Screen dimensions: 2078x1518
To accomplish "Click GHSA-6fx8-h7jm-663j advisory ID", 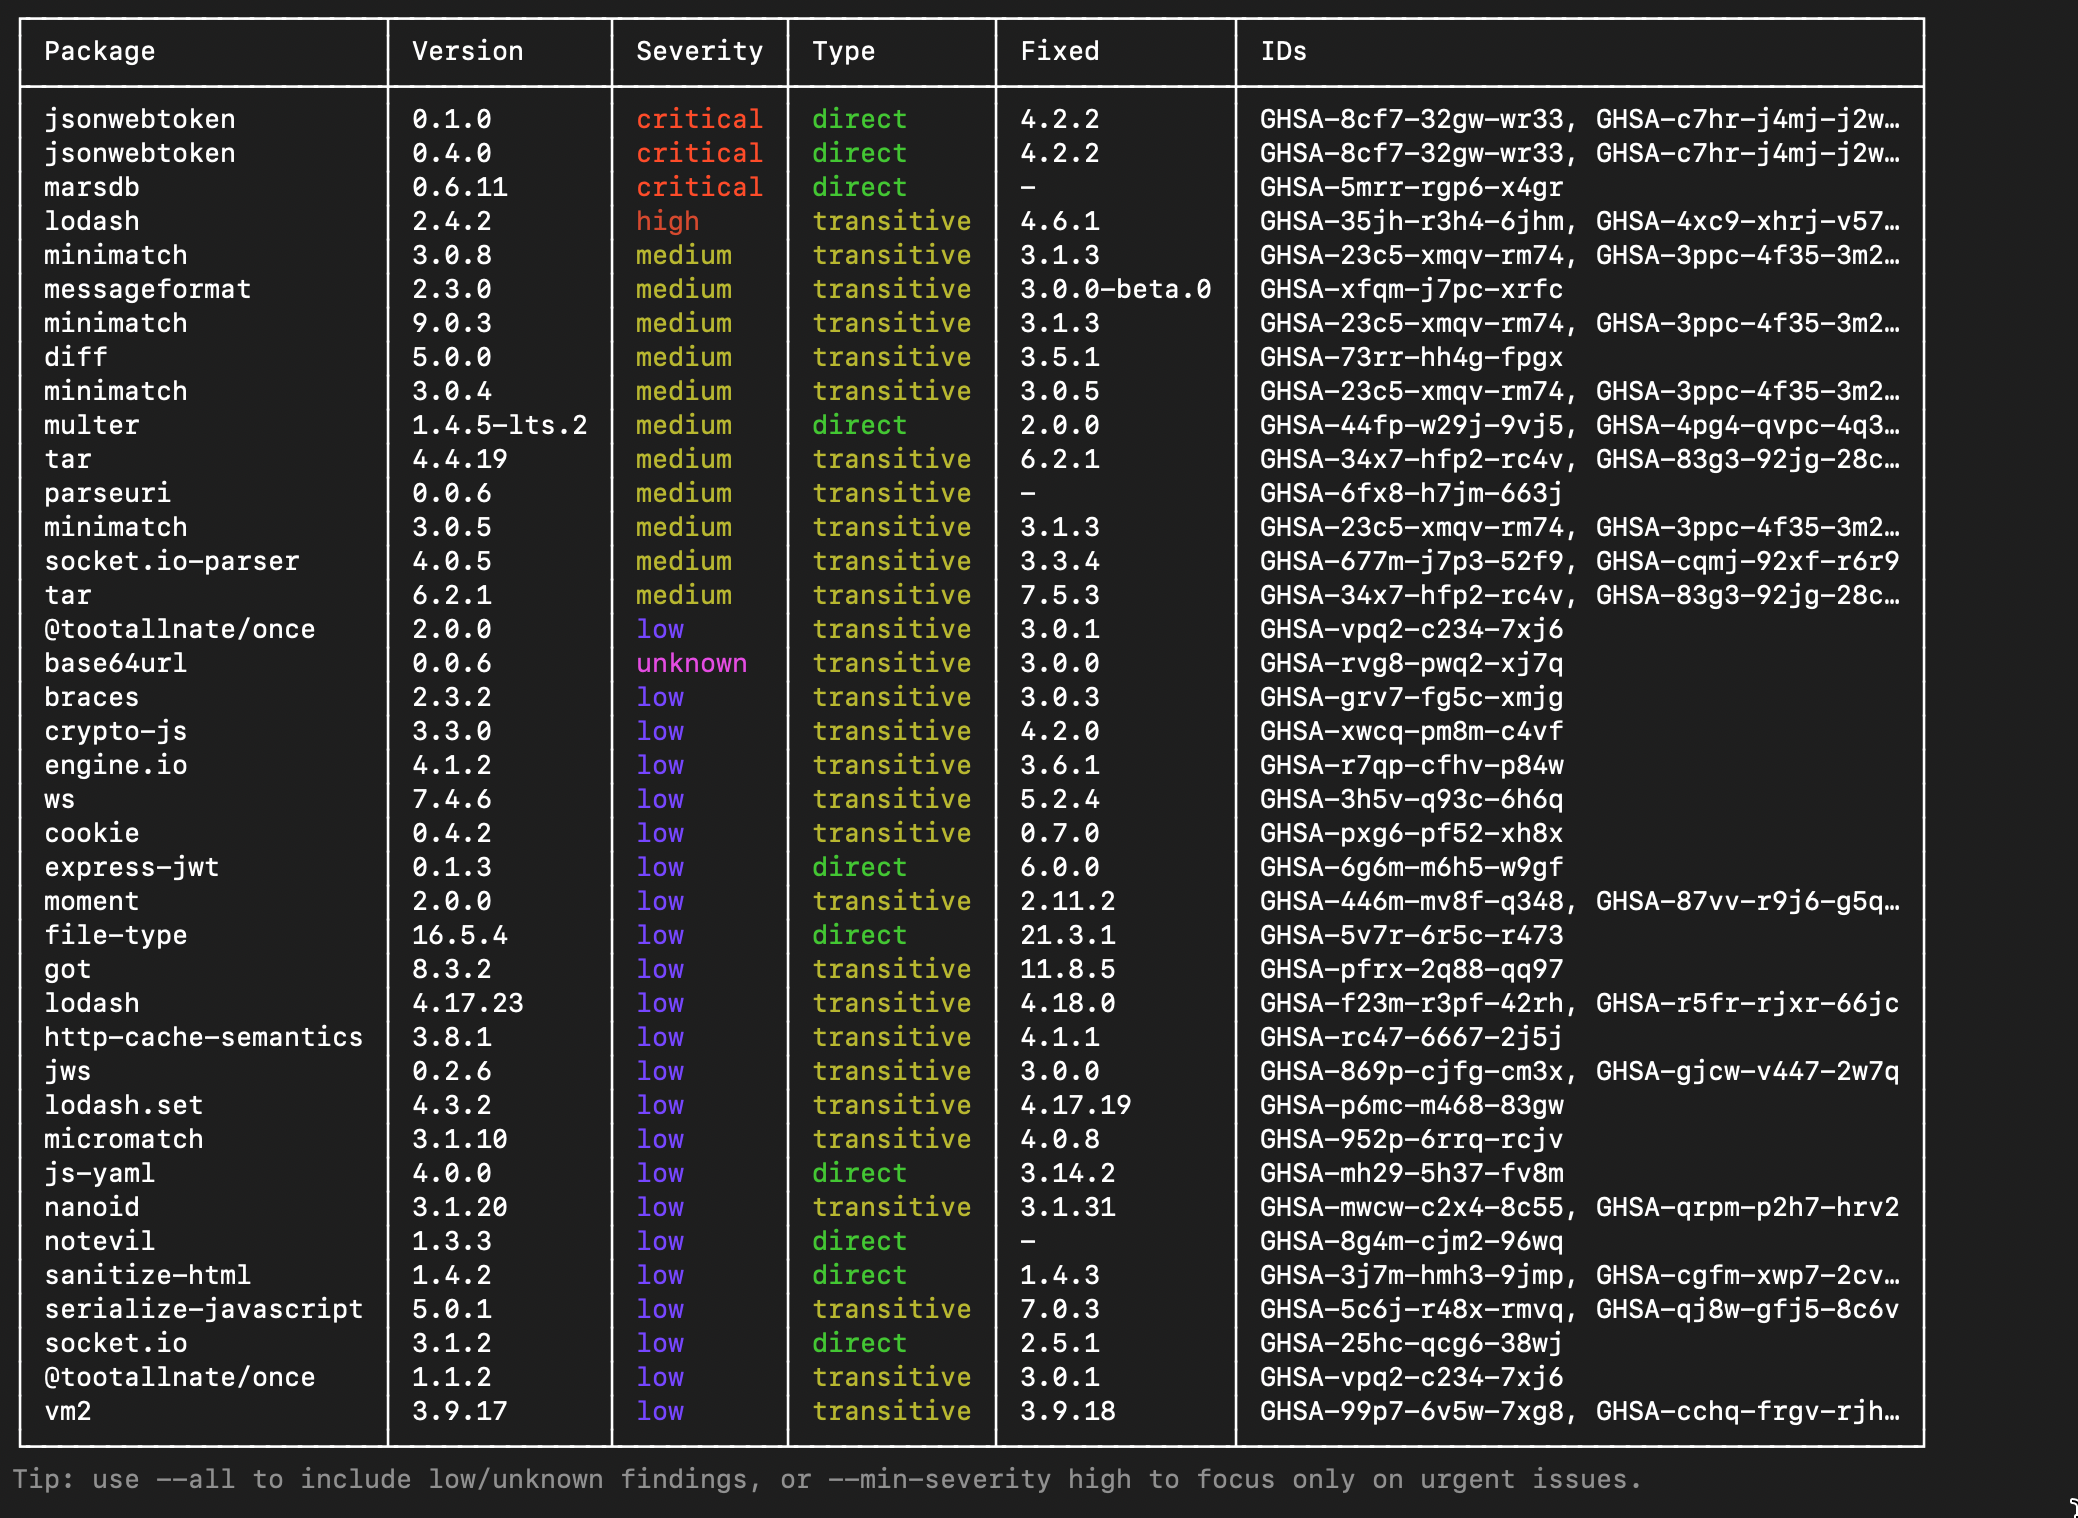I will click(1412, 493).
